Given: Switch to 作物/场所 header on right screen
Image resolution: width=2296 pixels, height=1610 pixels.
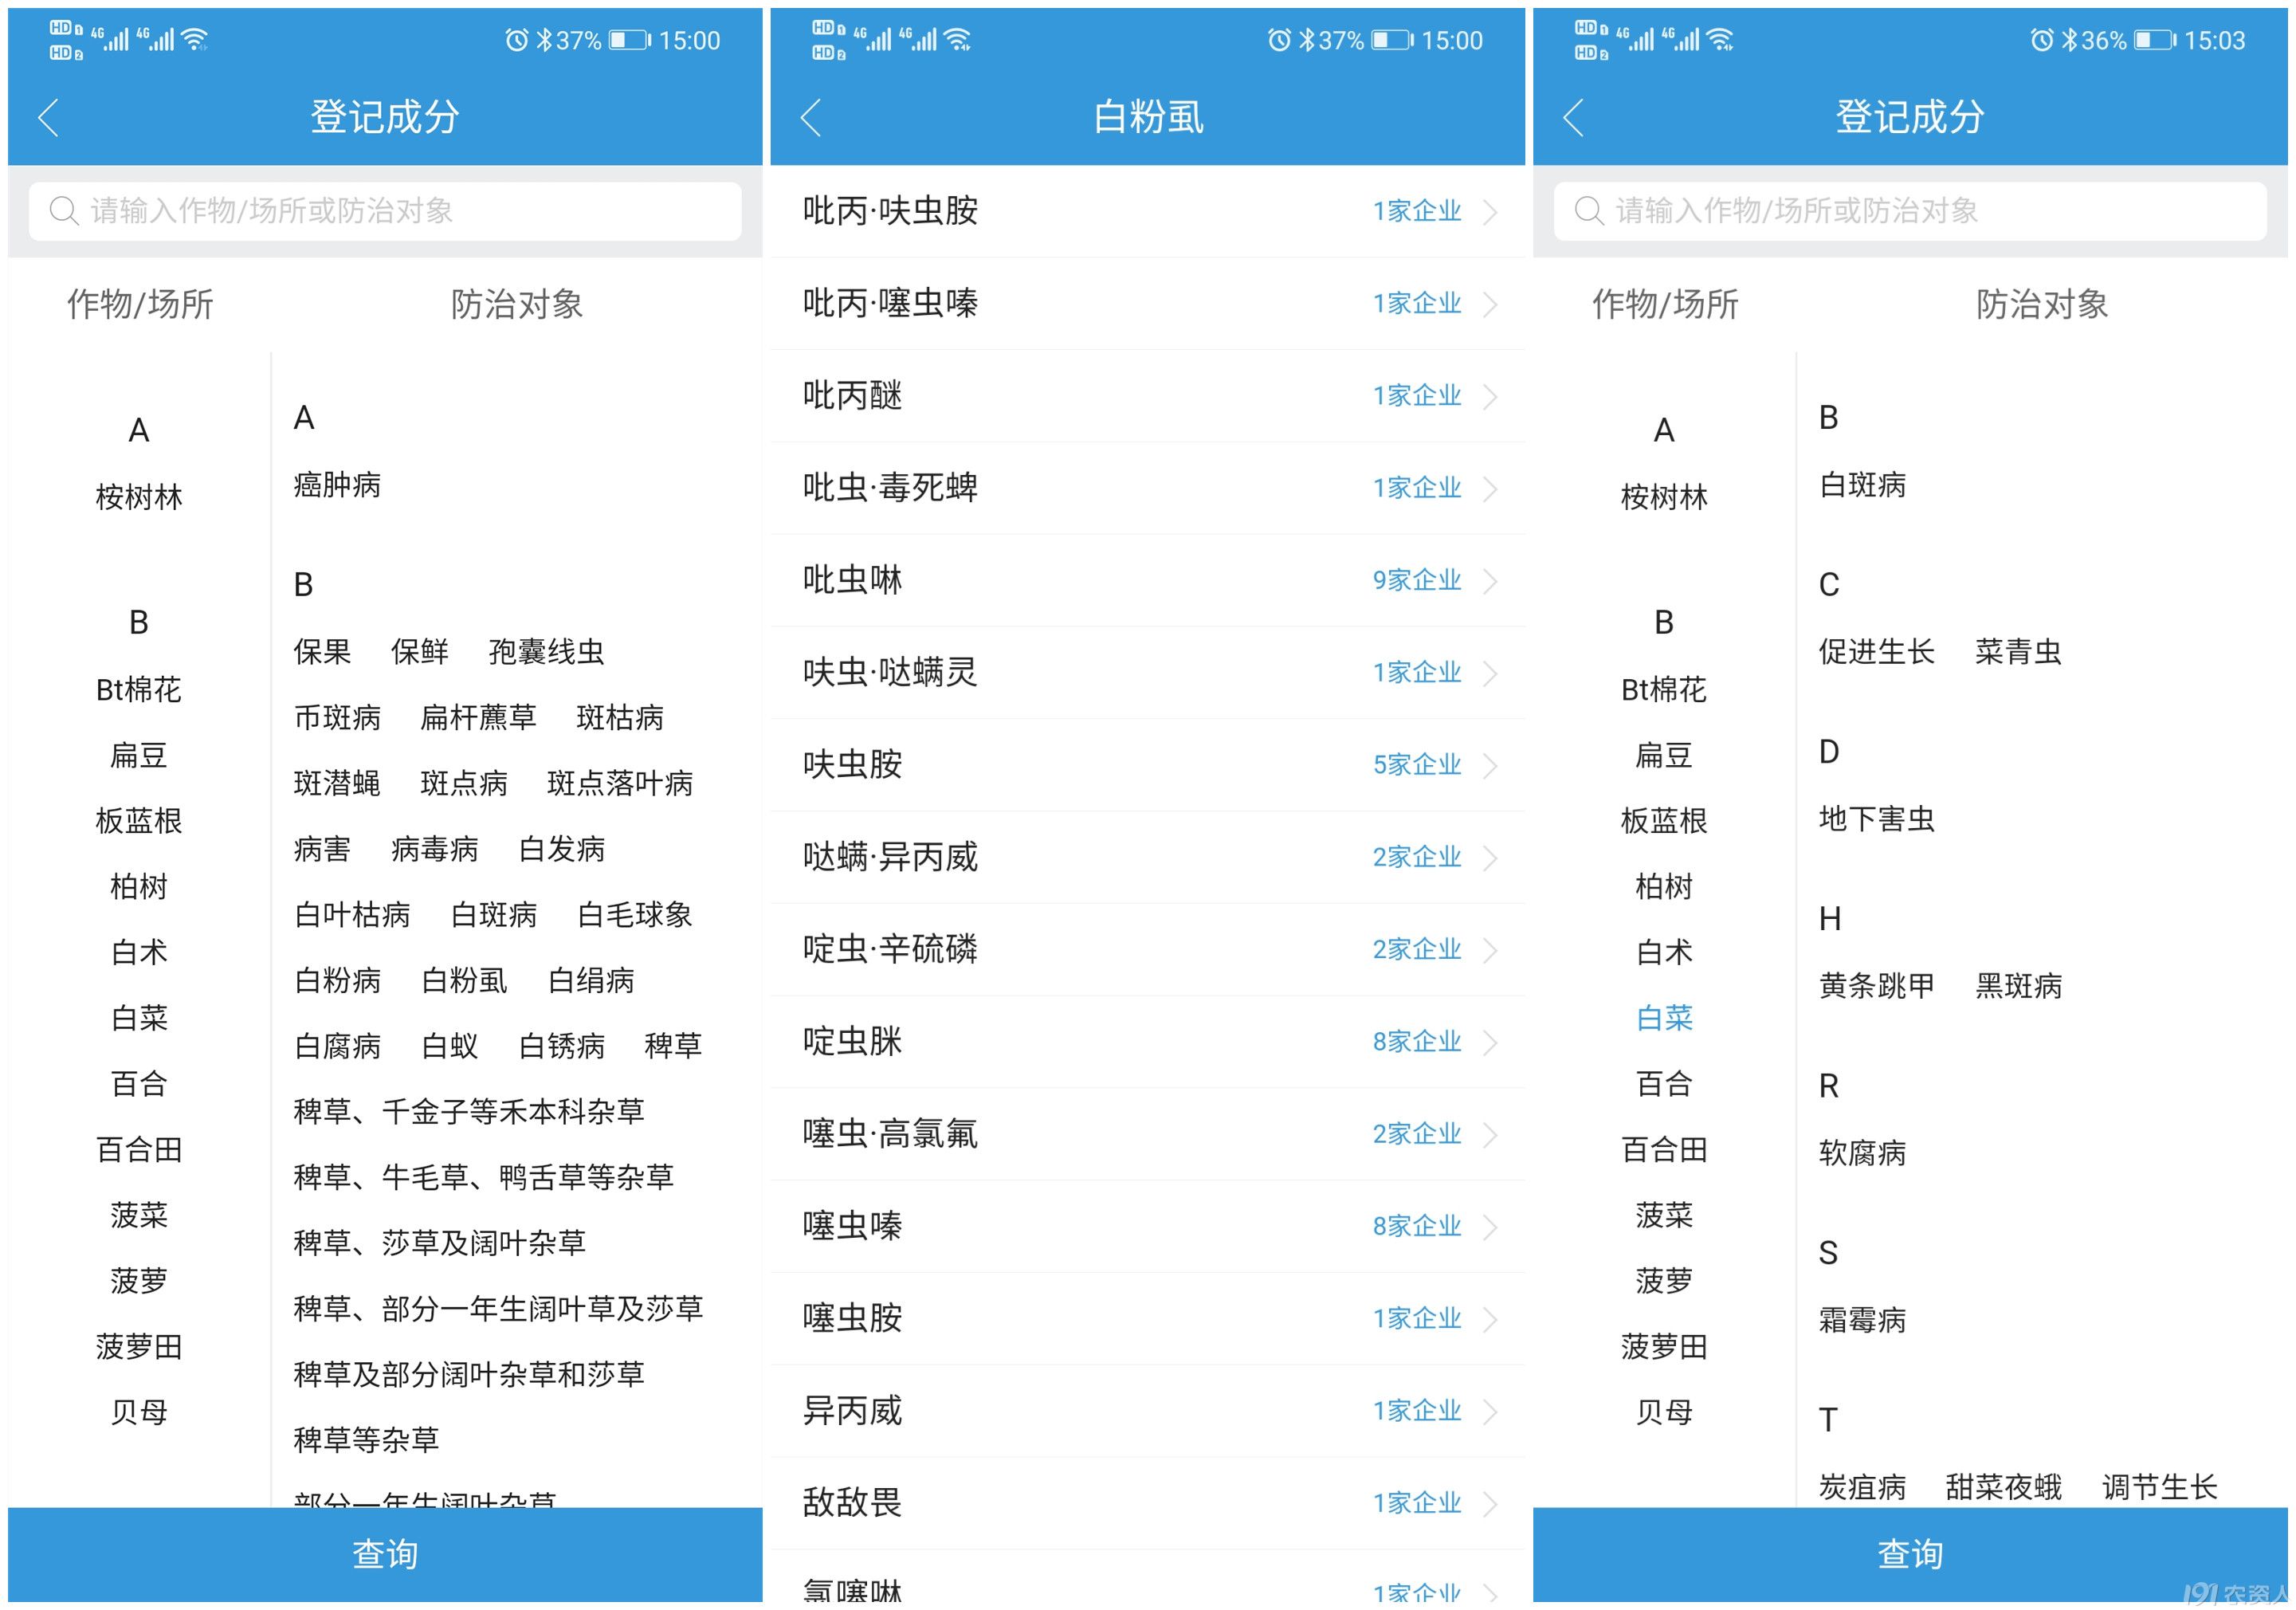Looking at the screenshot, I should pyautogui.click(x=1664, y=304).
